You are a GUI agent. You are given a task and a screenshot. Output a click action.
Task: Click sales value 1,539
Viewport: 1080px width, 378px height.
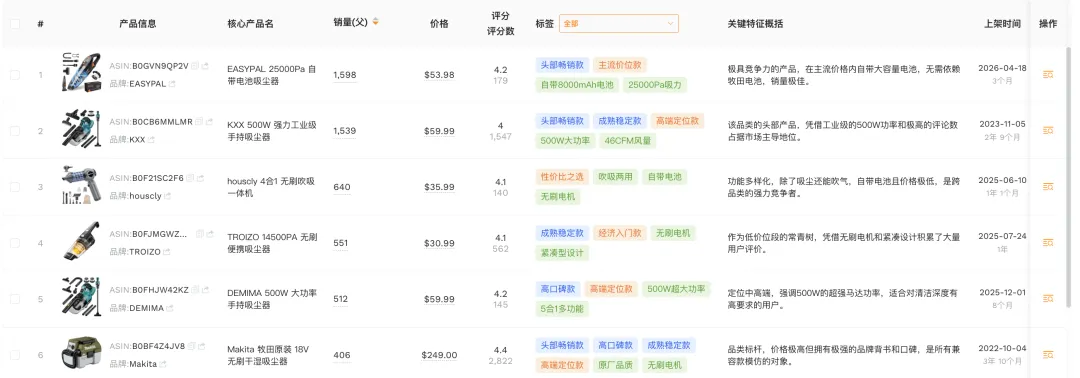[344, 131]
